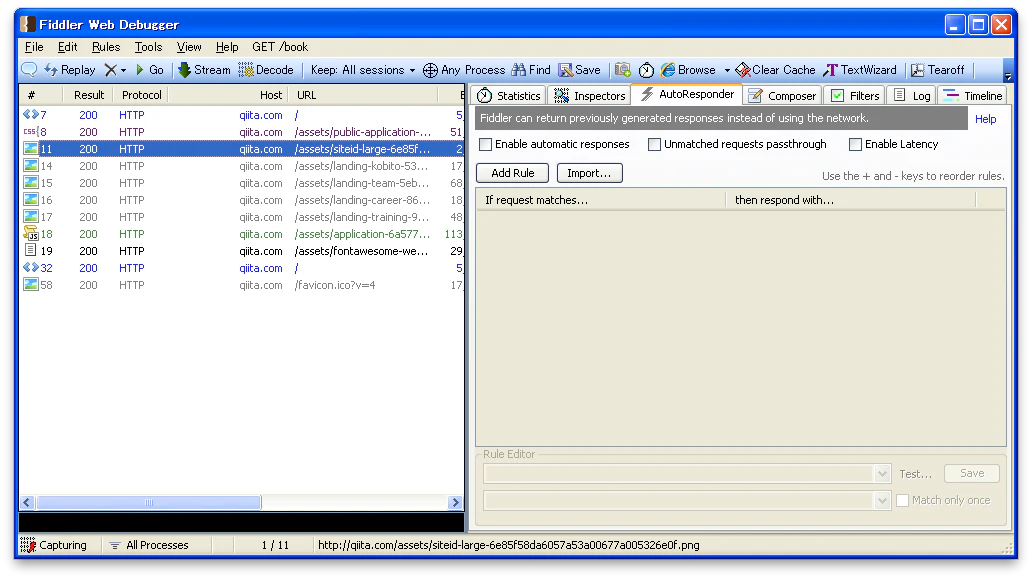Save sessions with toolbar Save
The image size is (1032, 579).
point(579,70)
